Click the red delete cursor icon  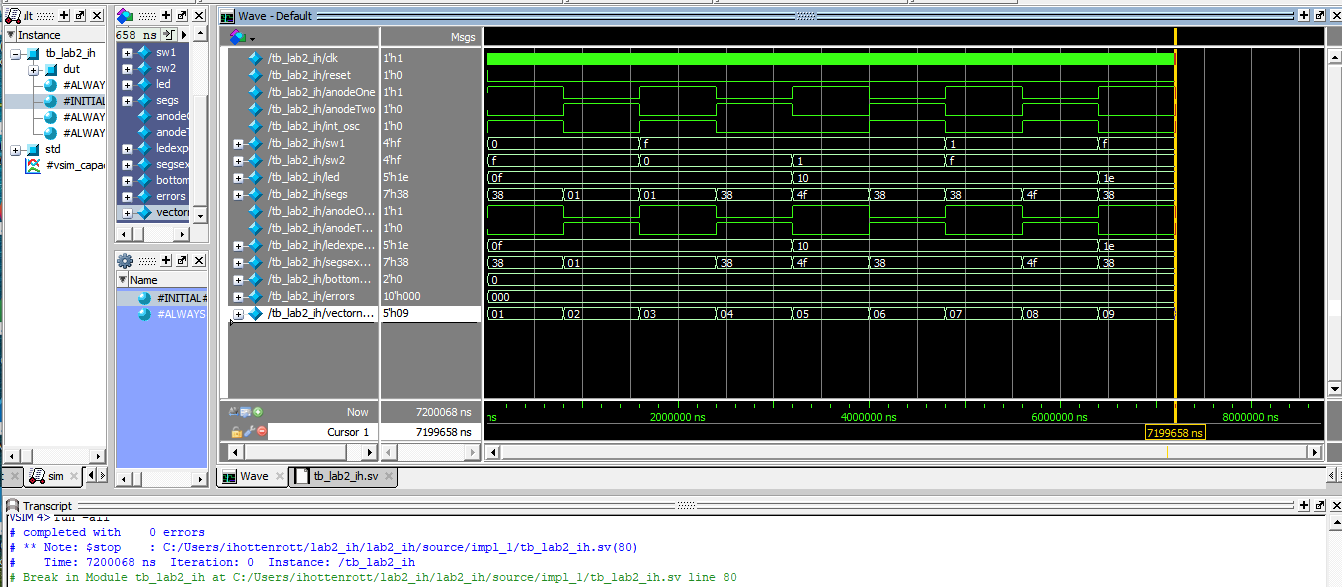pos(261,432)
